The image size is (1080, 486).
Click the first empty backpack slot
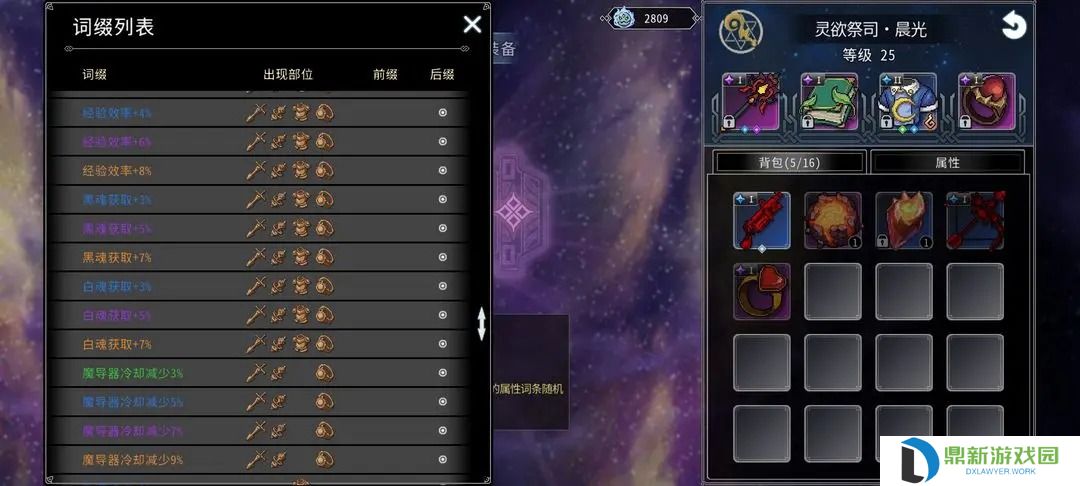833,291
